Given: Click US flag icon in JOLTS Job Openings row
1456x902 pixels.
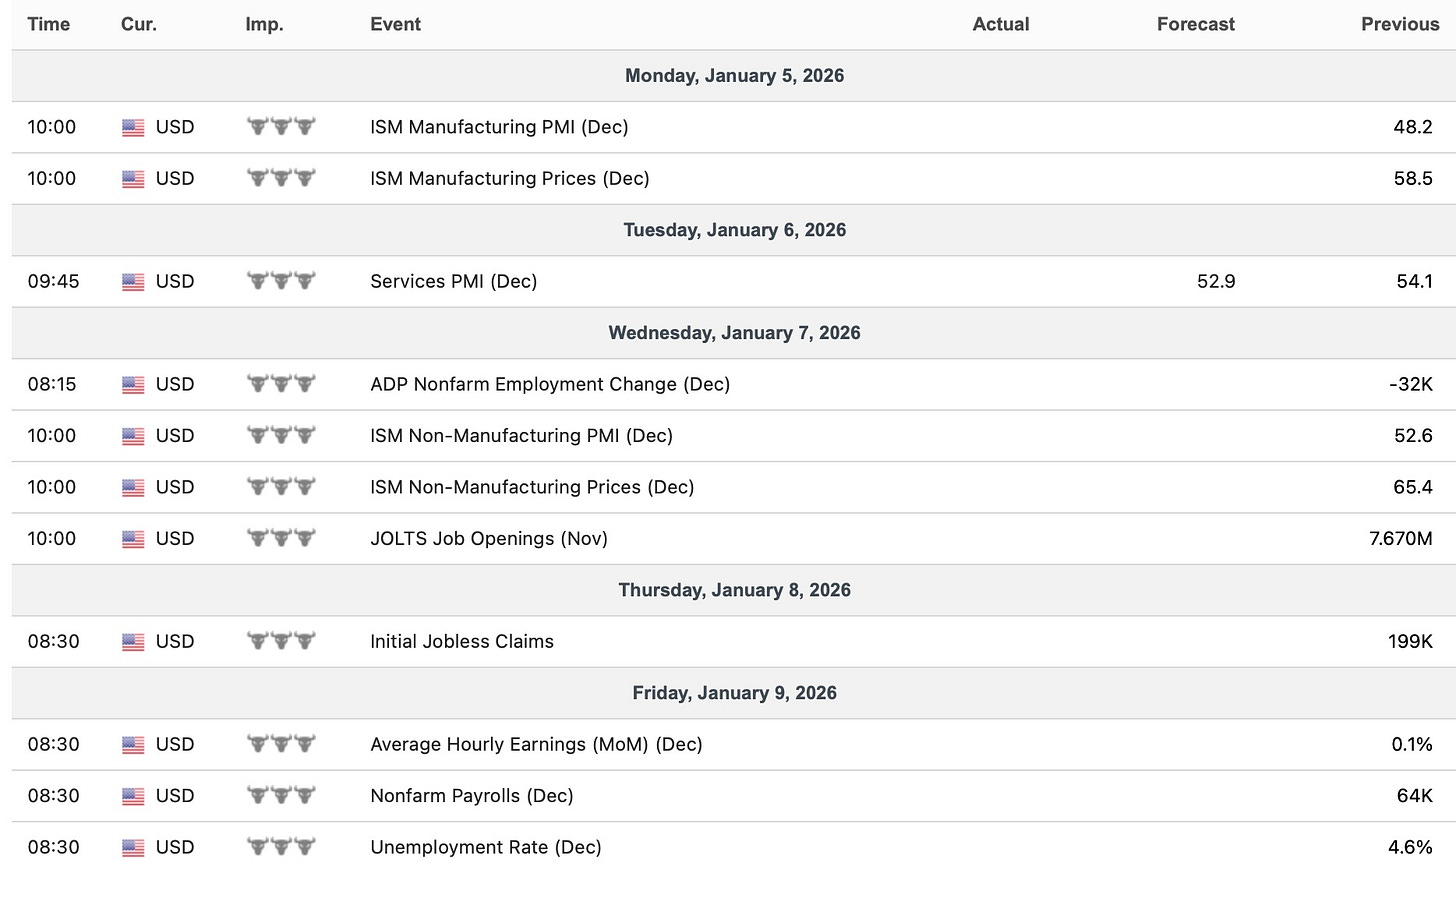Looking at the screenshot, I should (x=133, y=539).
